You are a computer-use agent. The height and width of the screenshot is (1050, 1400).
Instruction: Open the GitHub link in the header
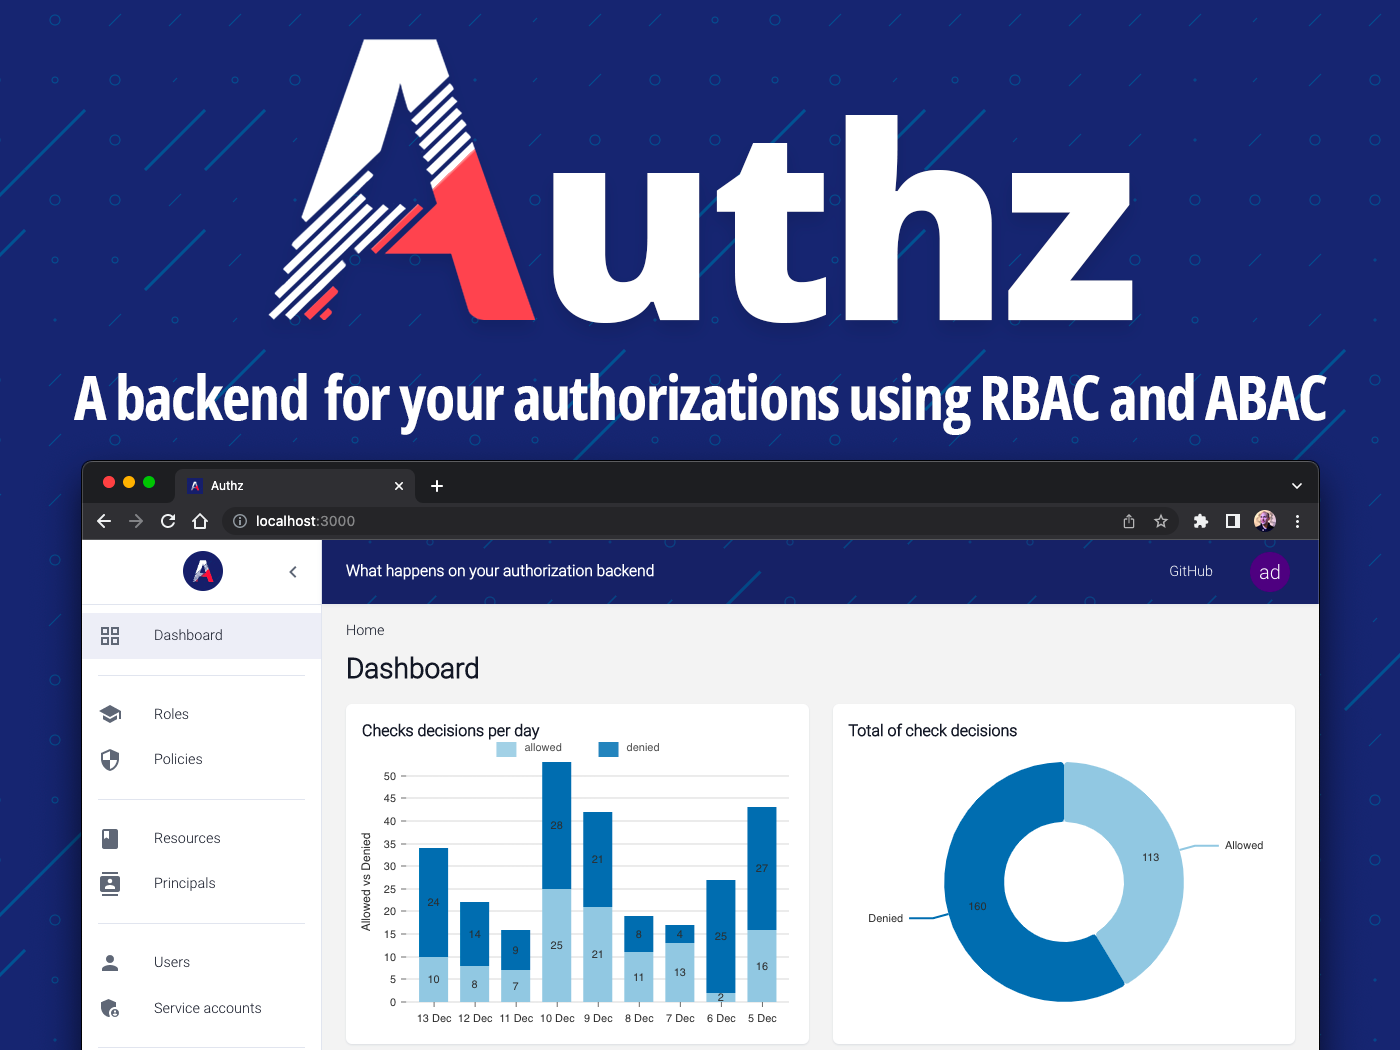tap(1191, 571)
